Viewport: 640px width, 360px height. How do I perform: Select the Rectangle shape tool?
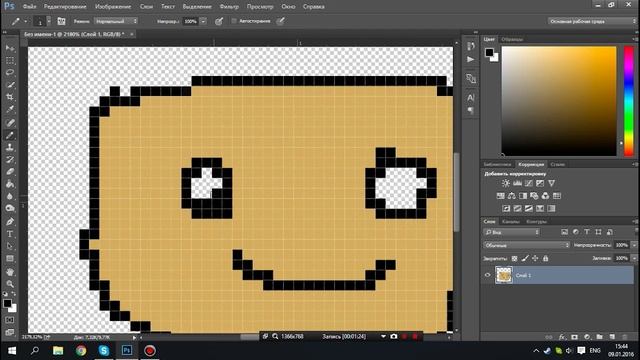(x=10, y=259)
